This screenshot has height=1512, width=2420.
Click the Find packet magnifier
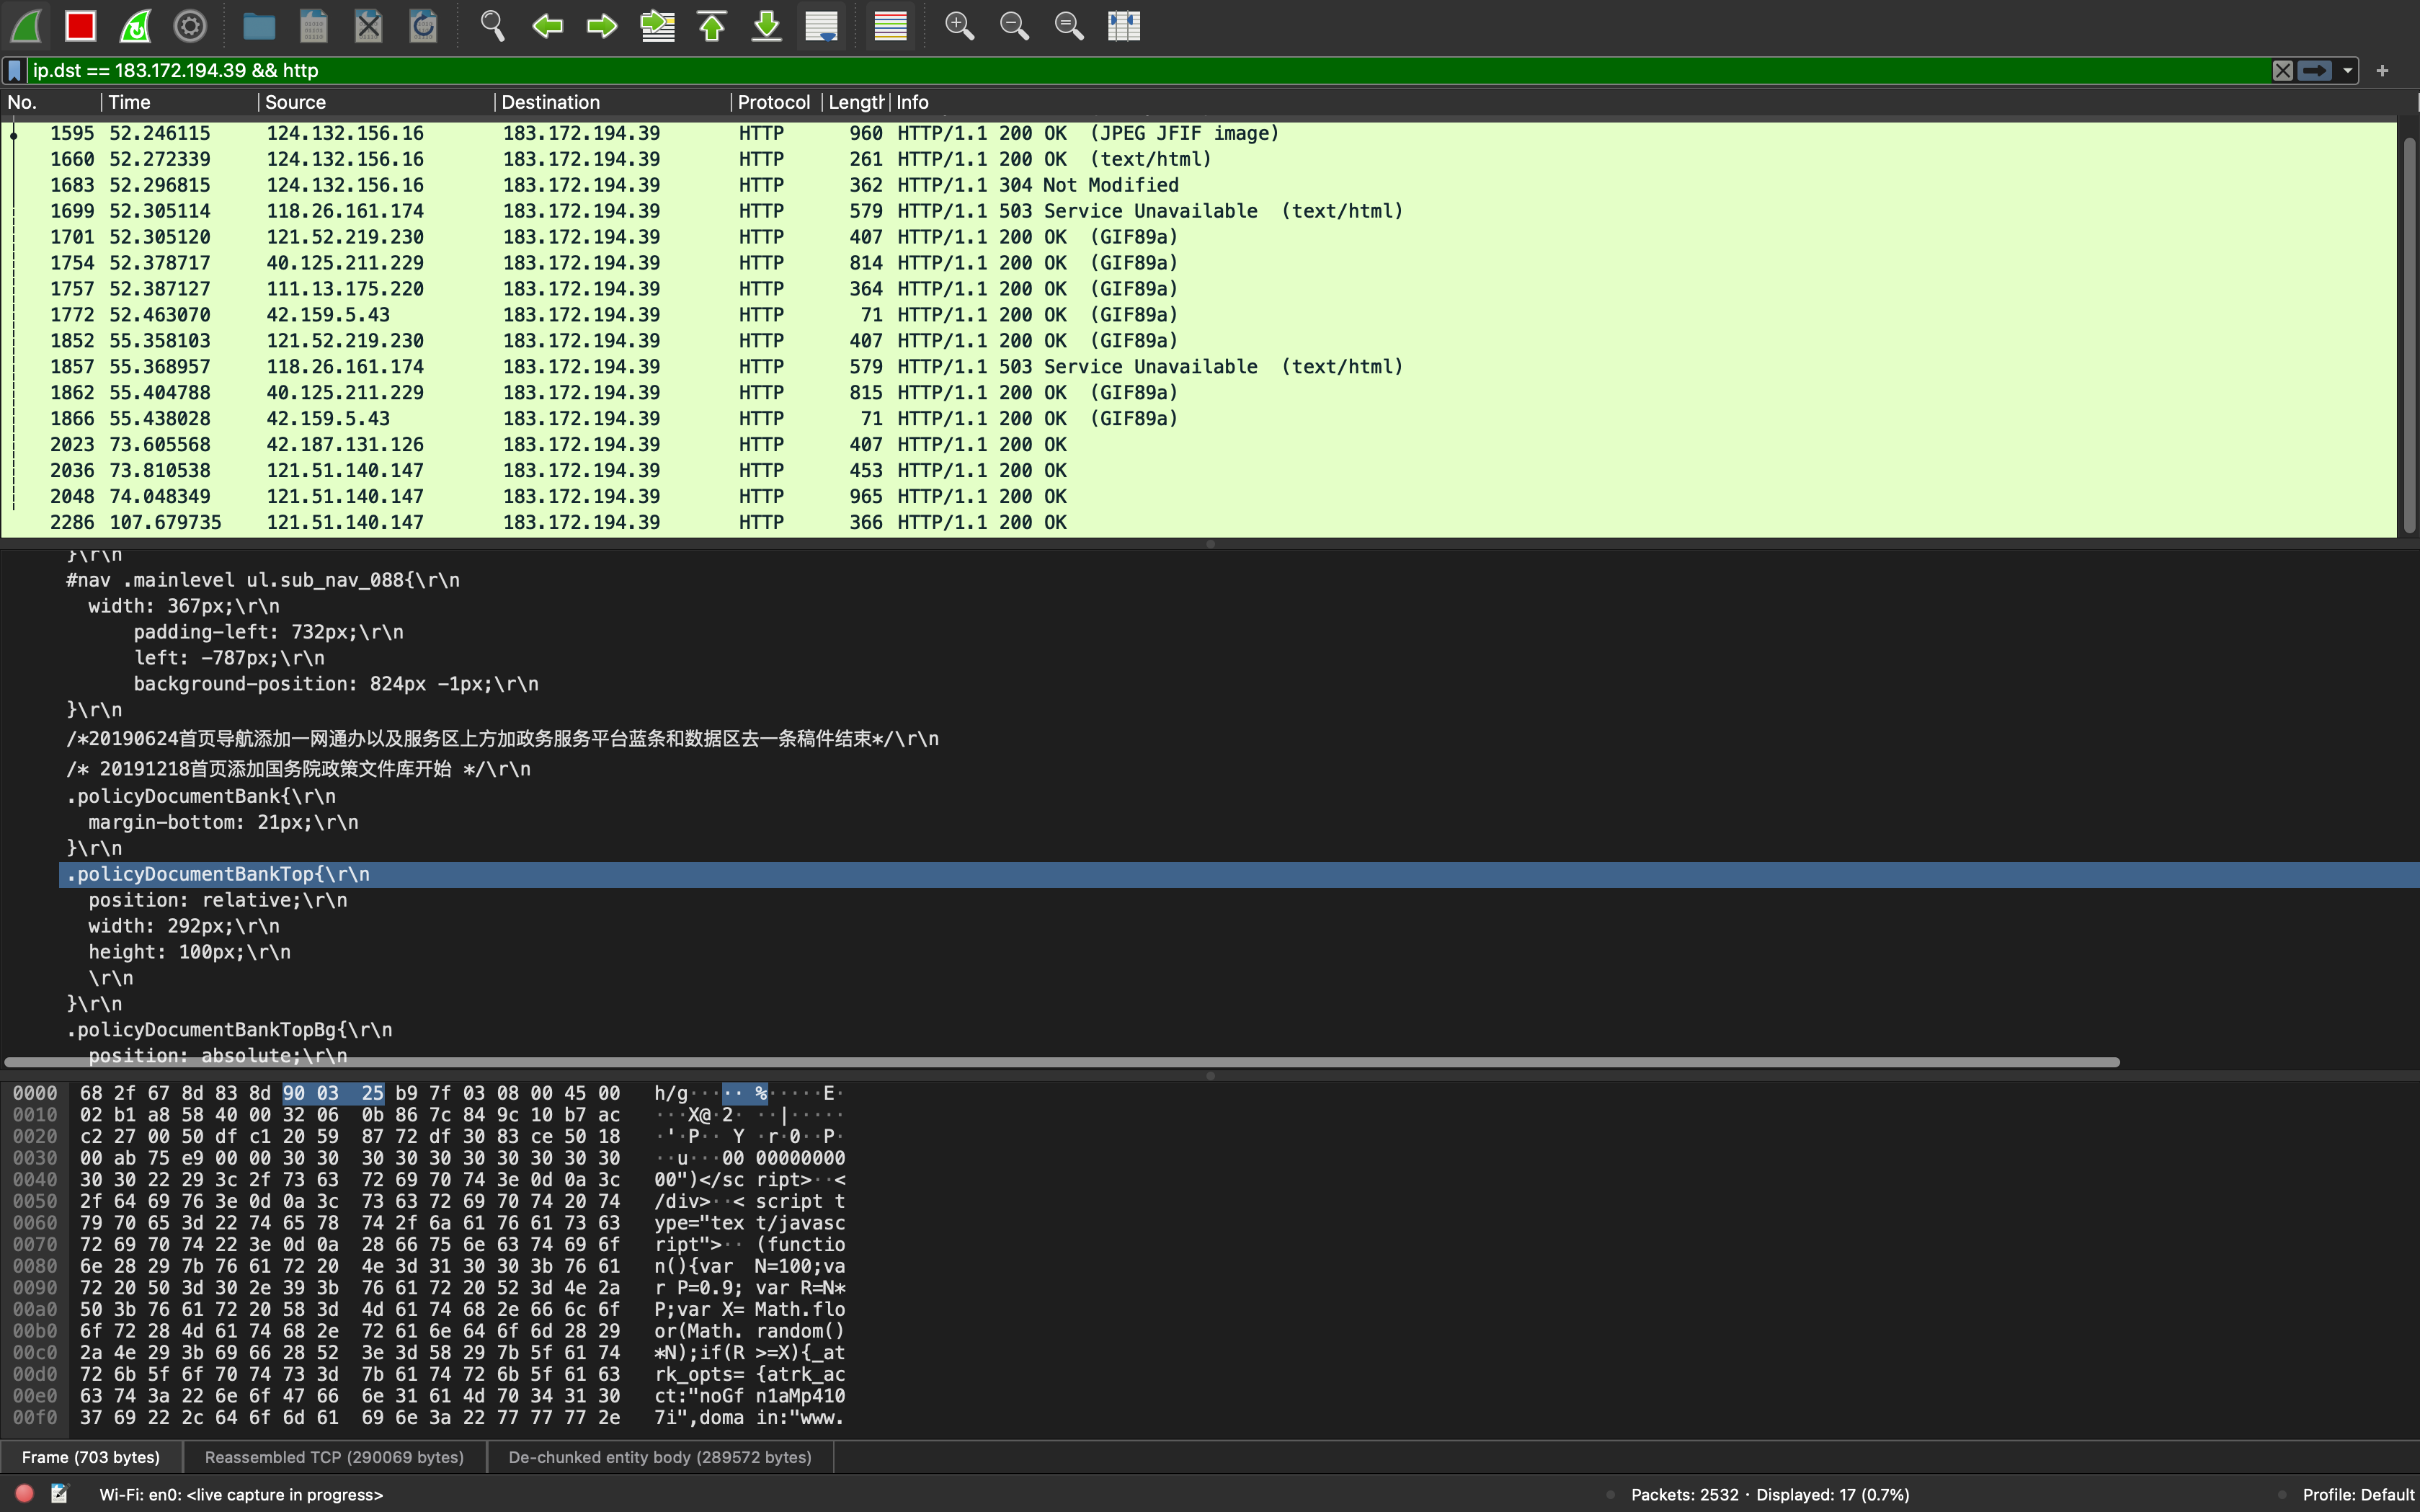(492, 26)
